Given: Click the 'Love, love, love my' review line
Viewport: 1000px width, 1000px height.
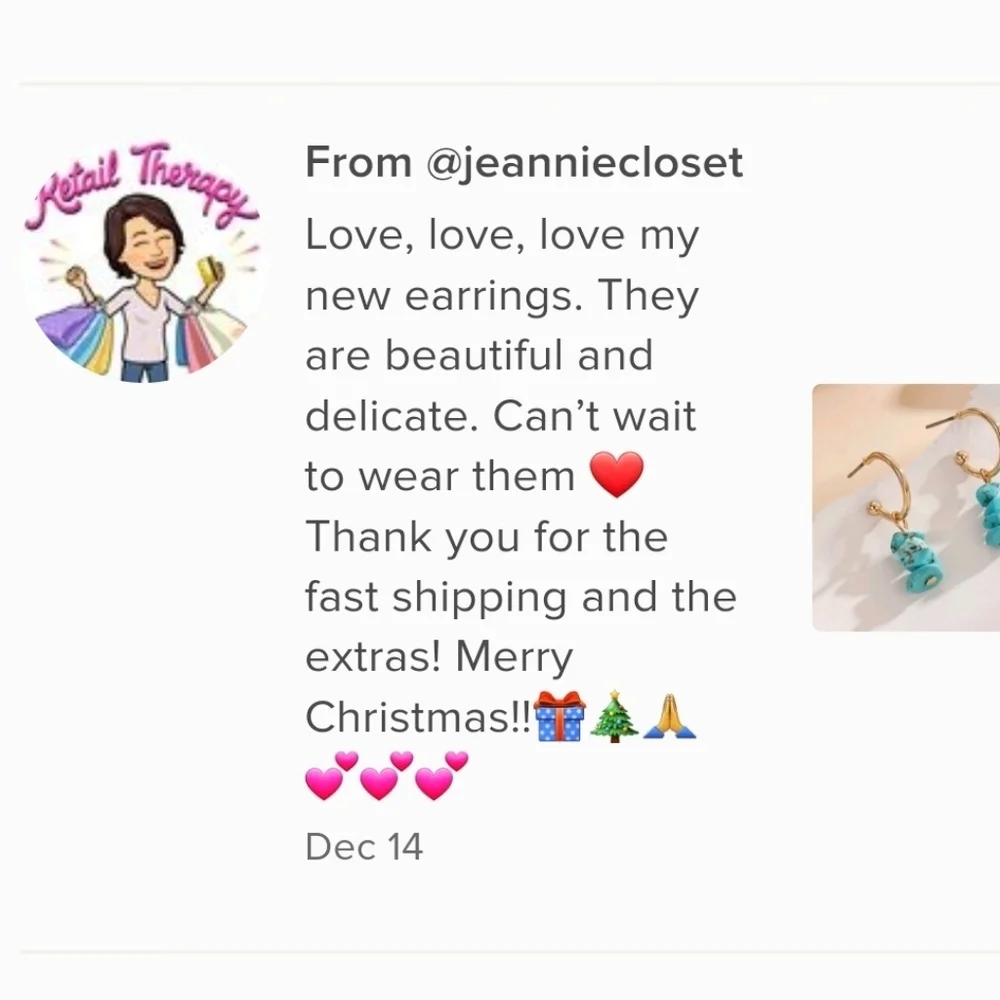Looking at the screenshot, I should coord(502,235).
